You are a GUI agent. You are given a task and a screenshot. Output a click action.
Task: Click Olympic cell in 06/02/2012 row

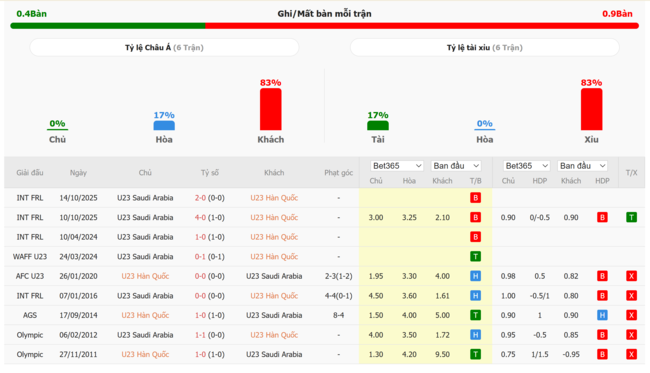30,335
